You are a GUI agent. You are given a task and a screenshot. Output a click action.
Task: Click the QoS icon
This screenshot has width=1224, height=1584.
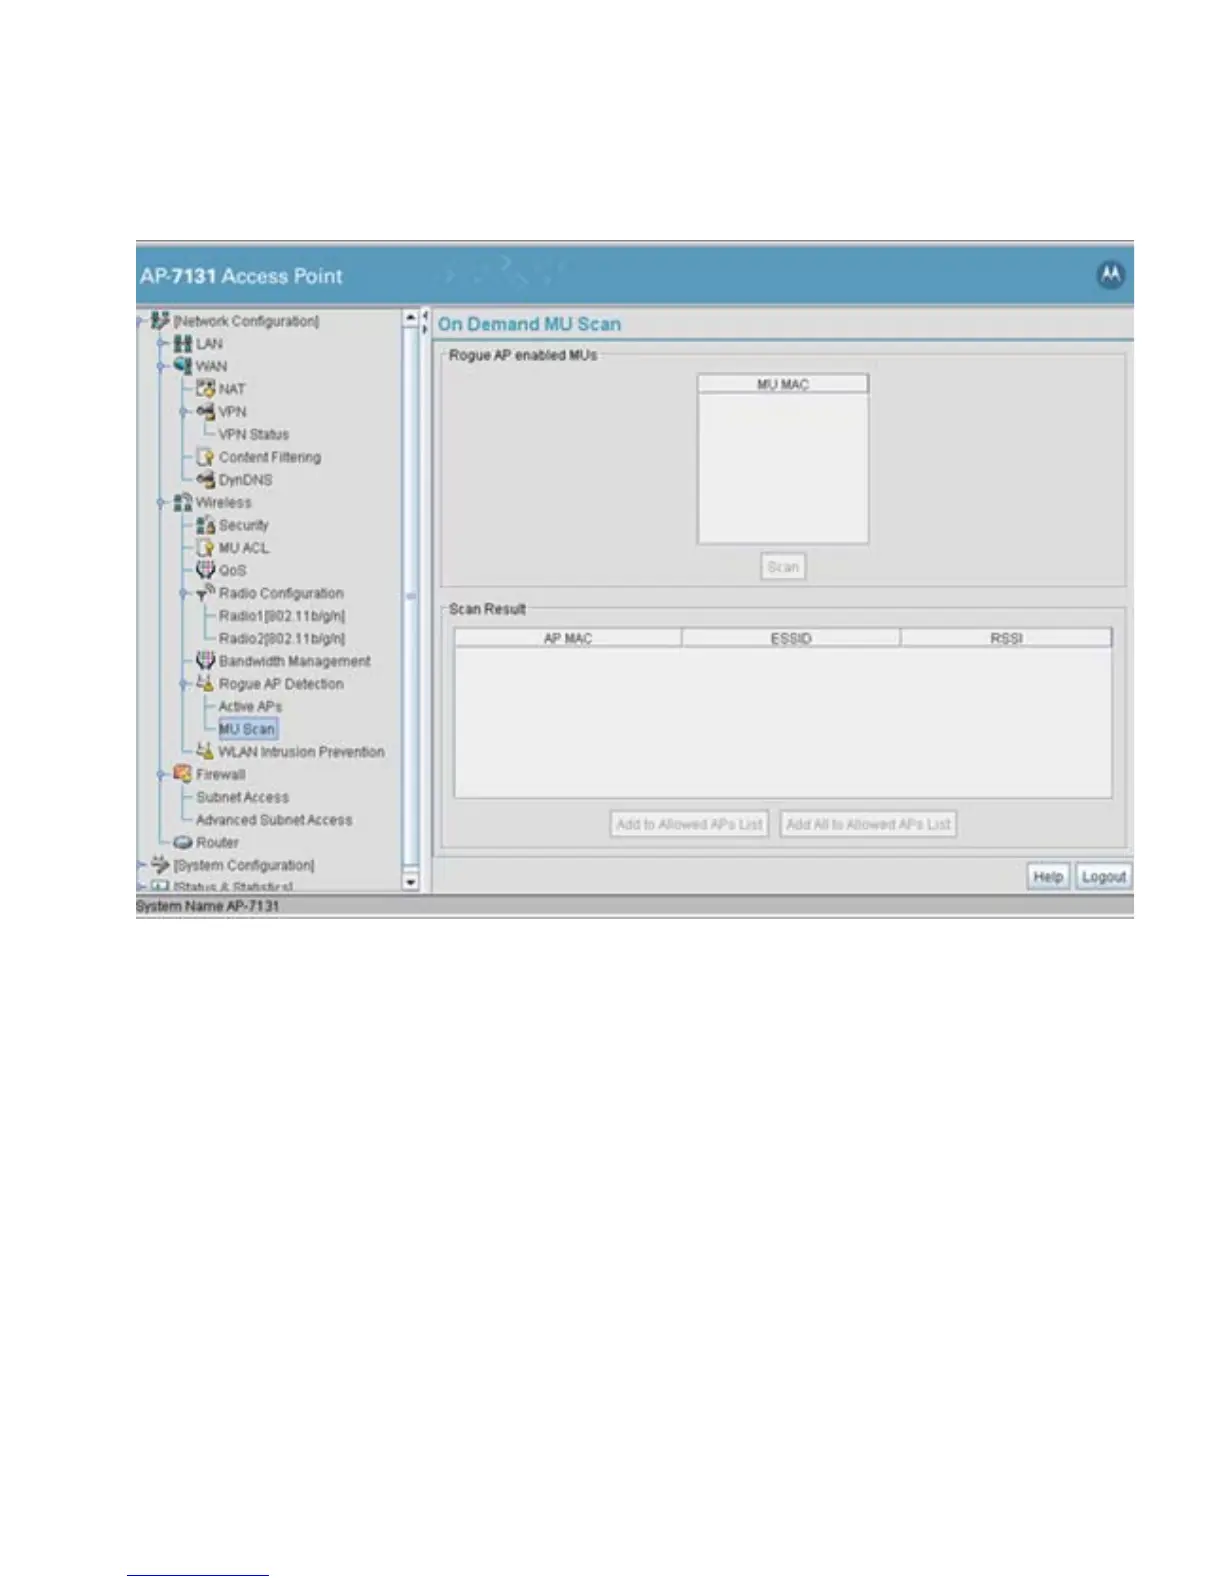coord(206,570)
